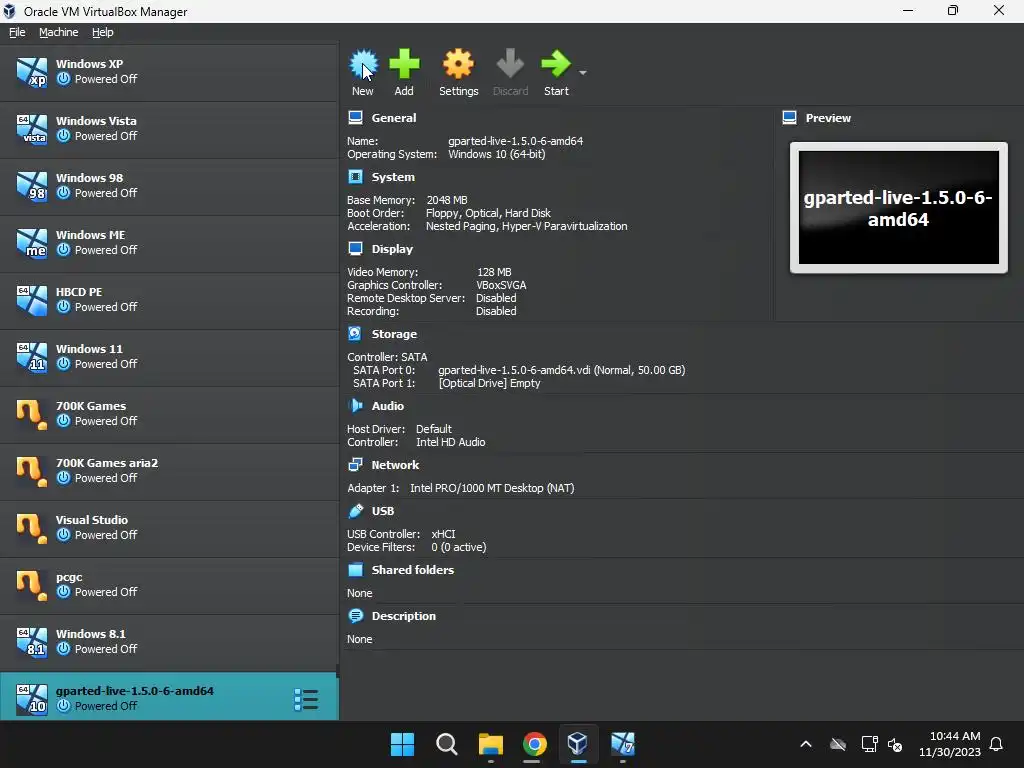Open Settings with the orange gear icon
This screenshot has height=768, width=1024.
point(458,64)
